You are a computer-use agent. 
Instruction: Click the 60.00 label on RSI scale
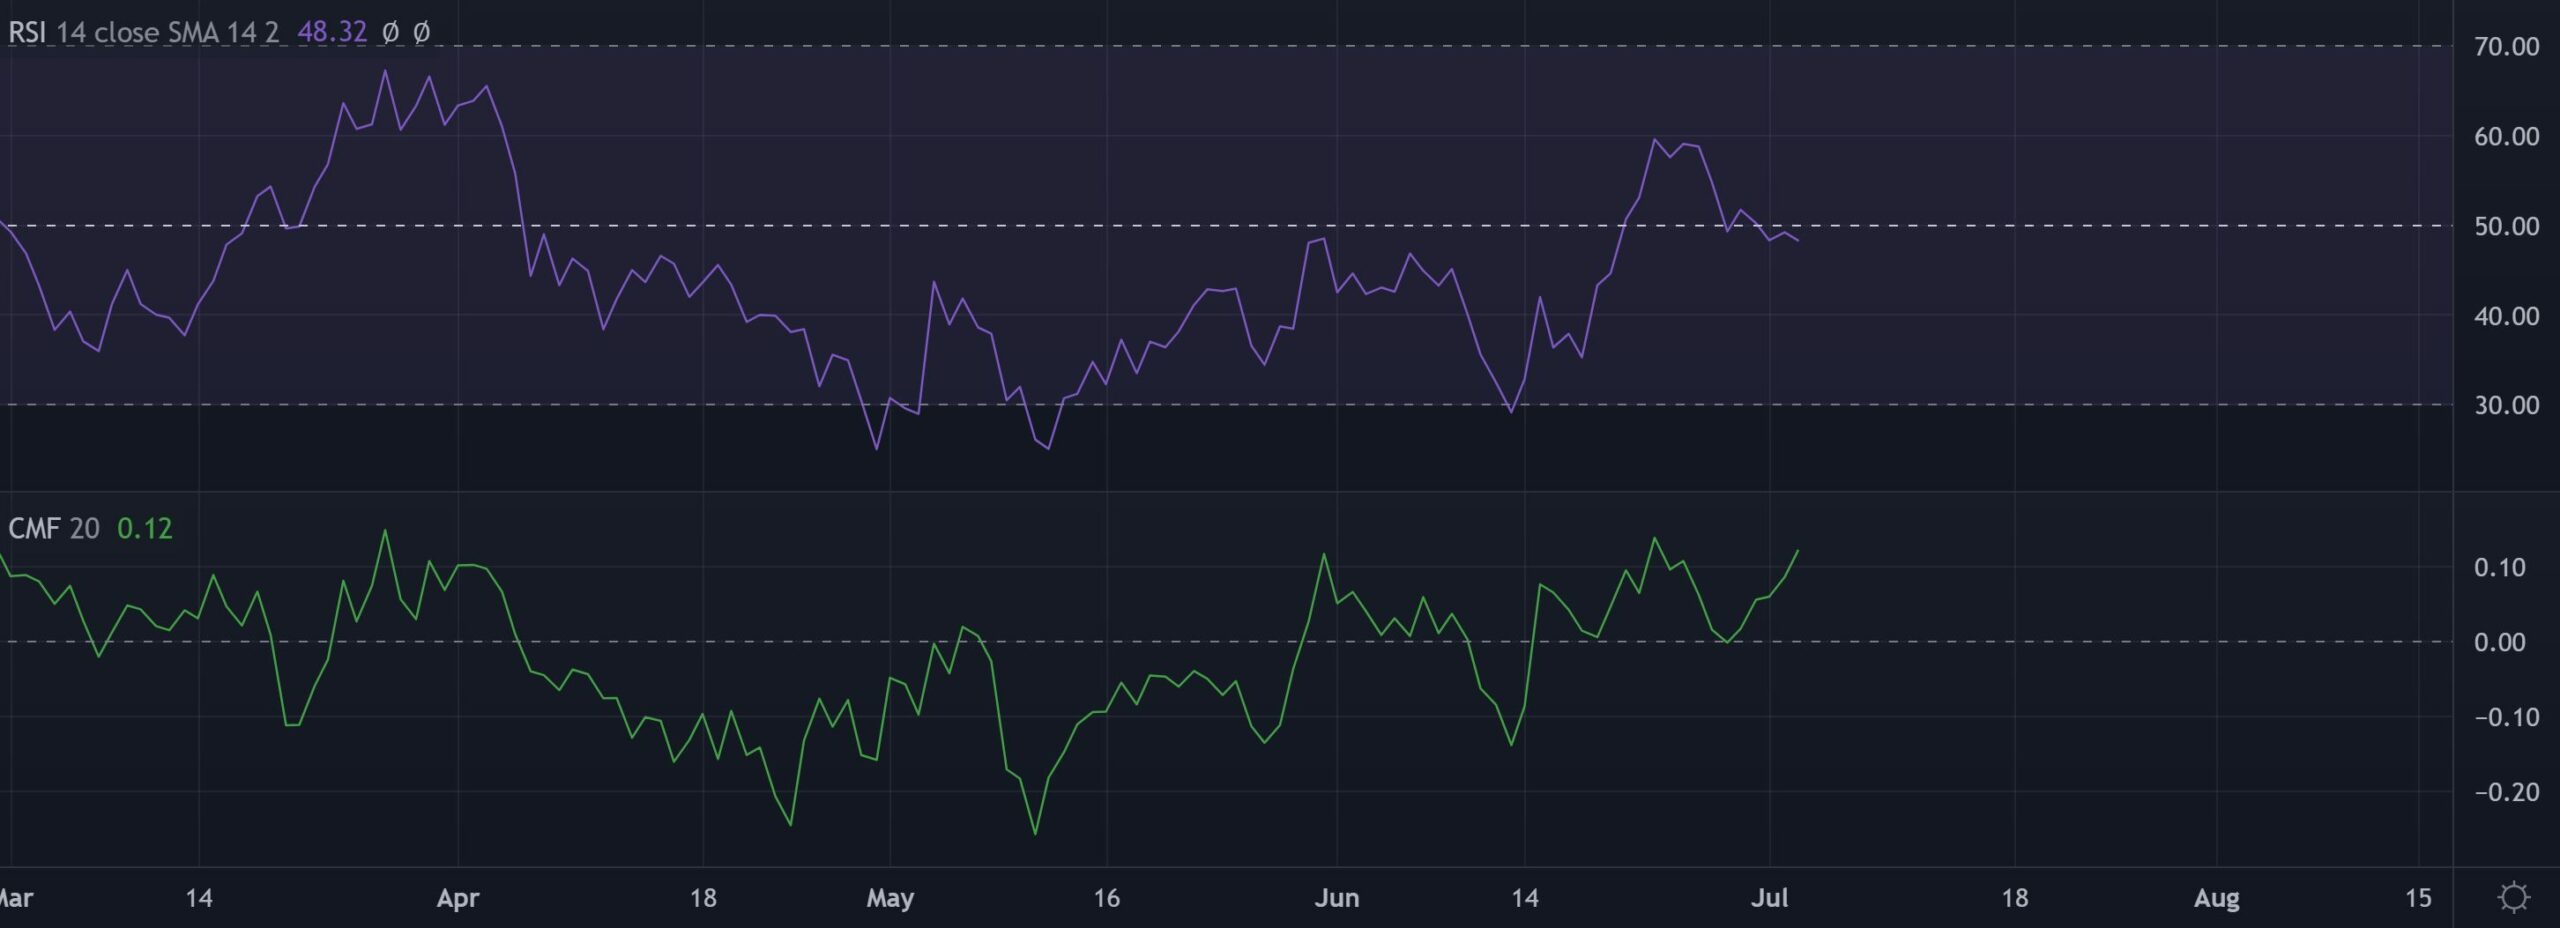(2506, 137)
